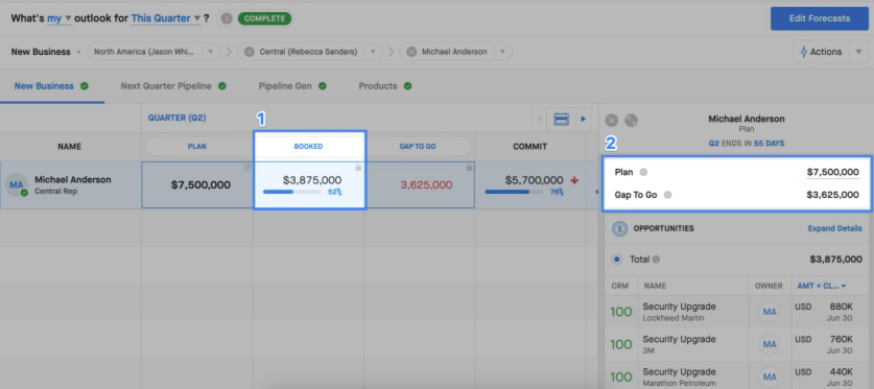Open Central (Rebecca Sanders) dropdown arrow
The image size is (874, 389).
click(372, 52)
